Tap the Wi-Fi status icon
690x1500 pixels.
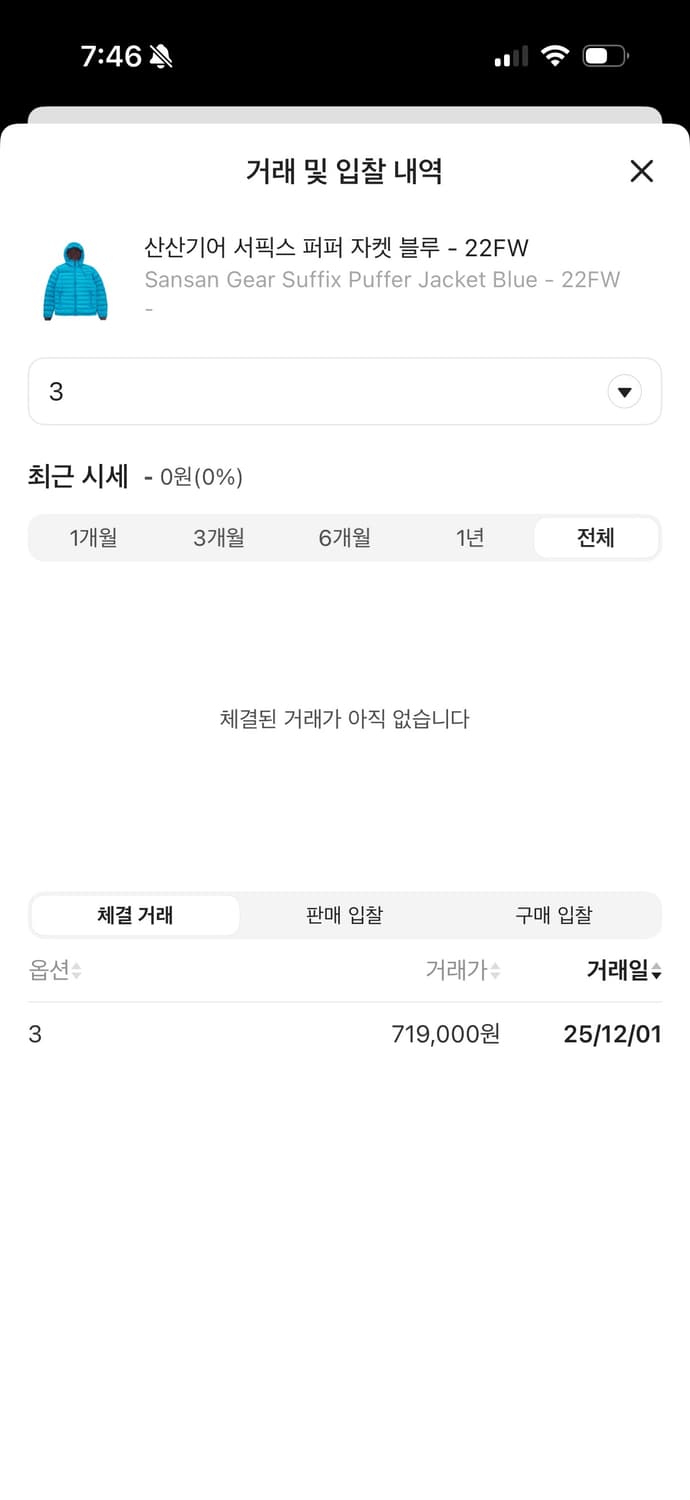[556, 56]
